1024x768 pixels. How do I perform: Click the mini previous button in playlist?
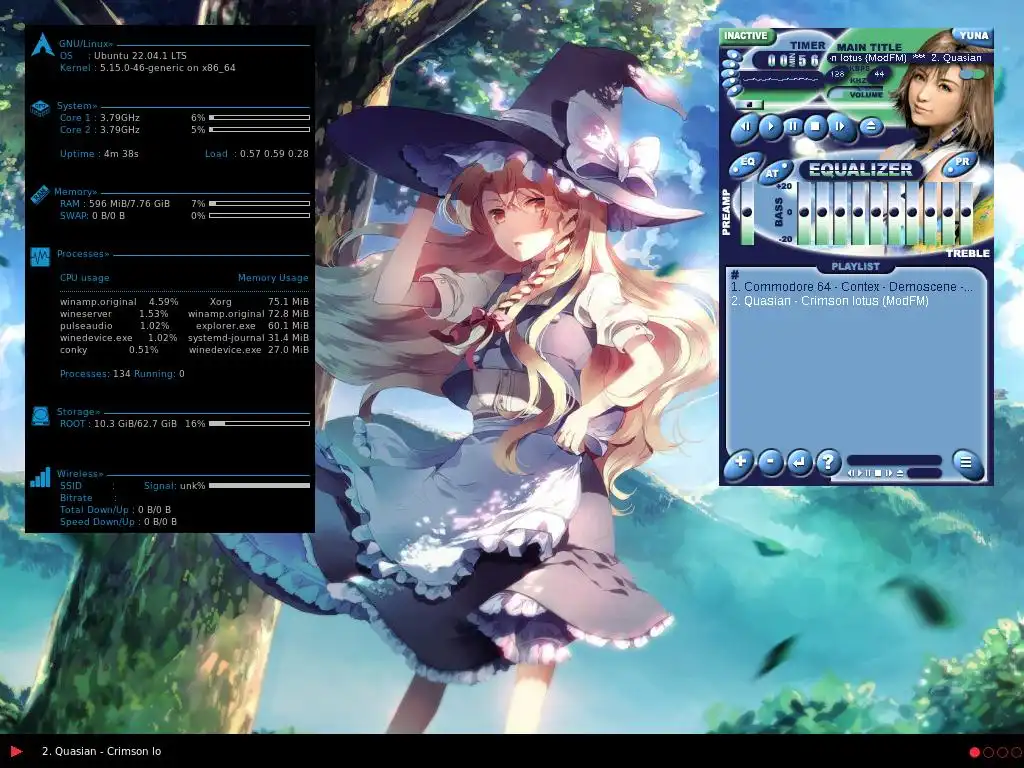(x=851, y=473)
